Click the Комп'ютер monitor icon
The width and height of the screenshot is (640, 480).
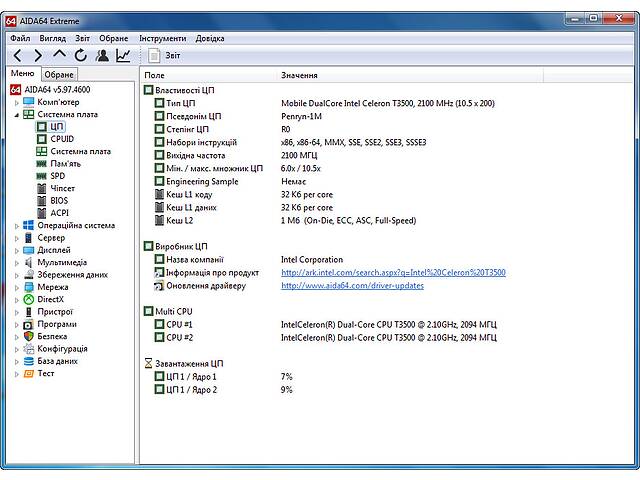tap(29, 102)
